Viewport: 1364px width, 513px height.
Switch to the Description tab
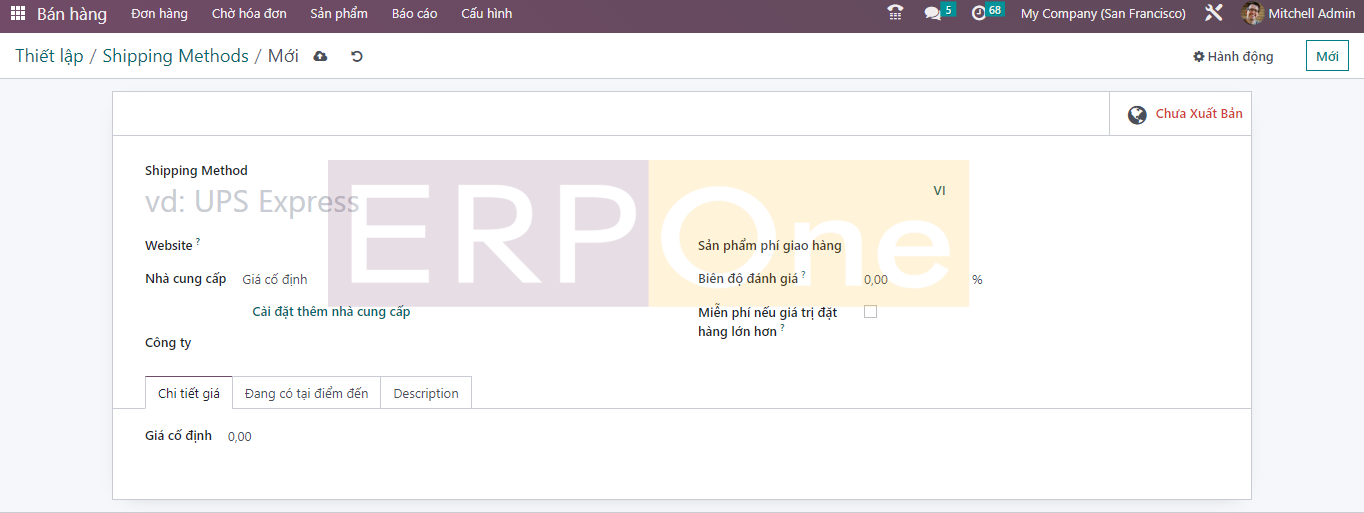click(x=426, y=393)
